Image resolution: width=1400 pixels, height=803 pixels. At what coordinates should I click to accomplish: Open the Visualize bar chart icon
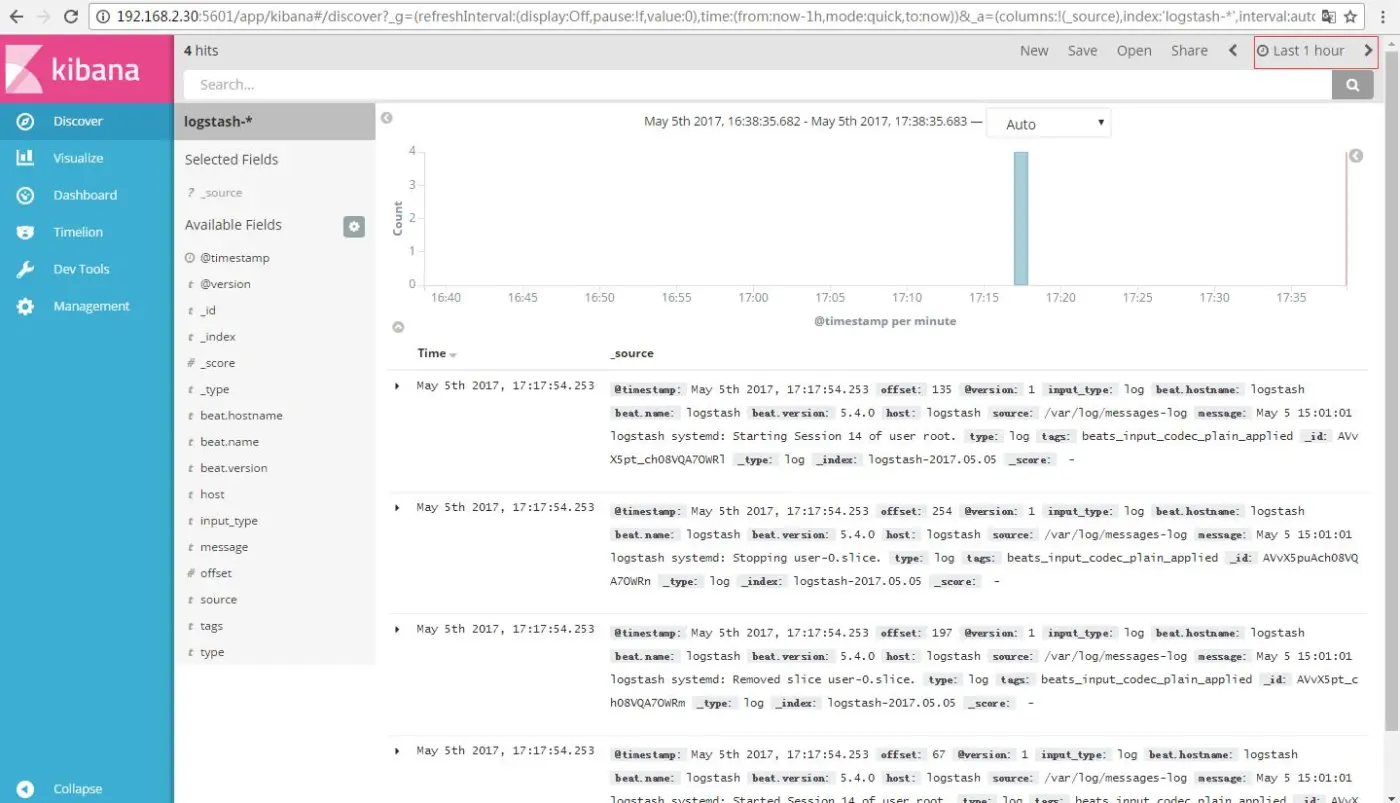(25, 158)
